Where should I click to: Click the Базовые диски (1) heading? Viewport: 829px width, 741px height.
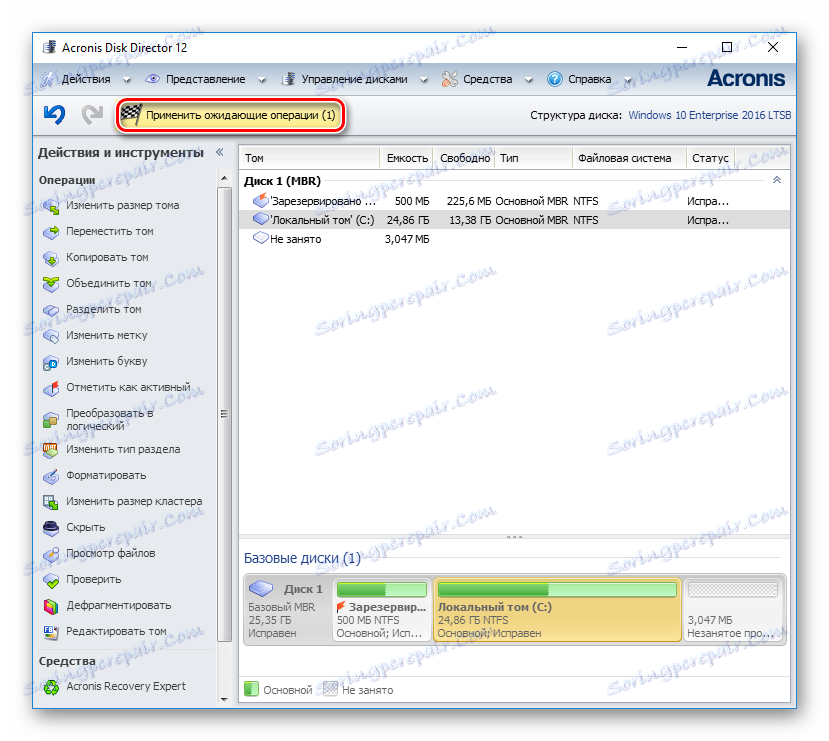click(302, 559)
